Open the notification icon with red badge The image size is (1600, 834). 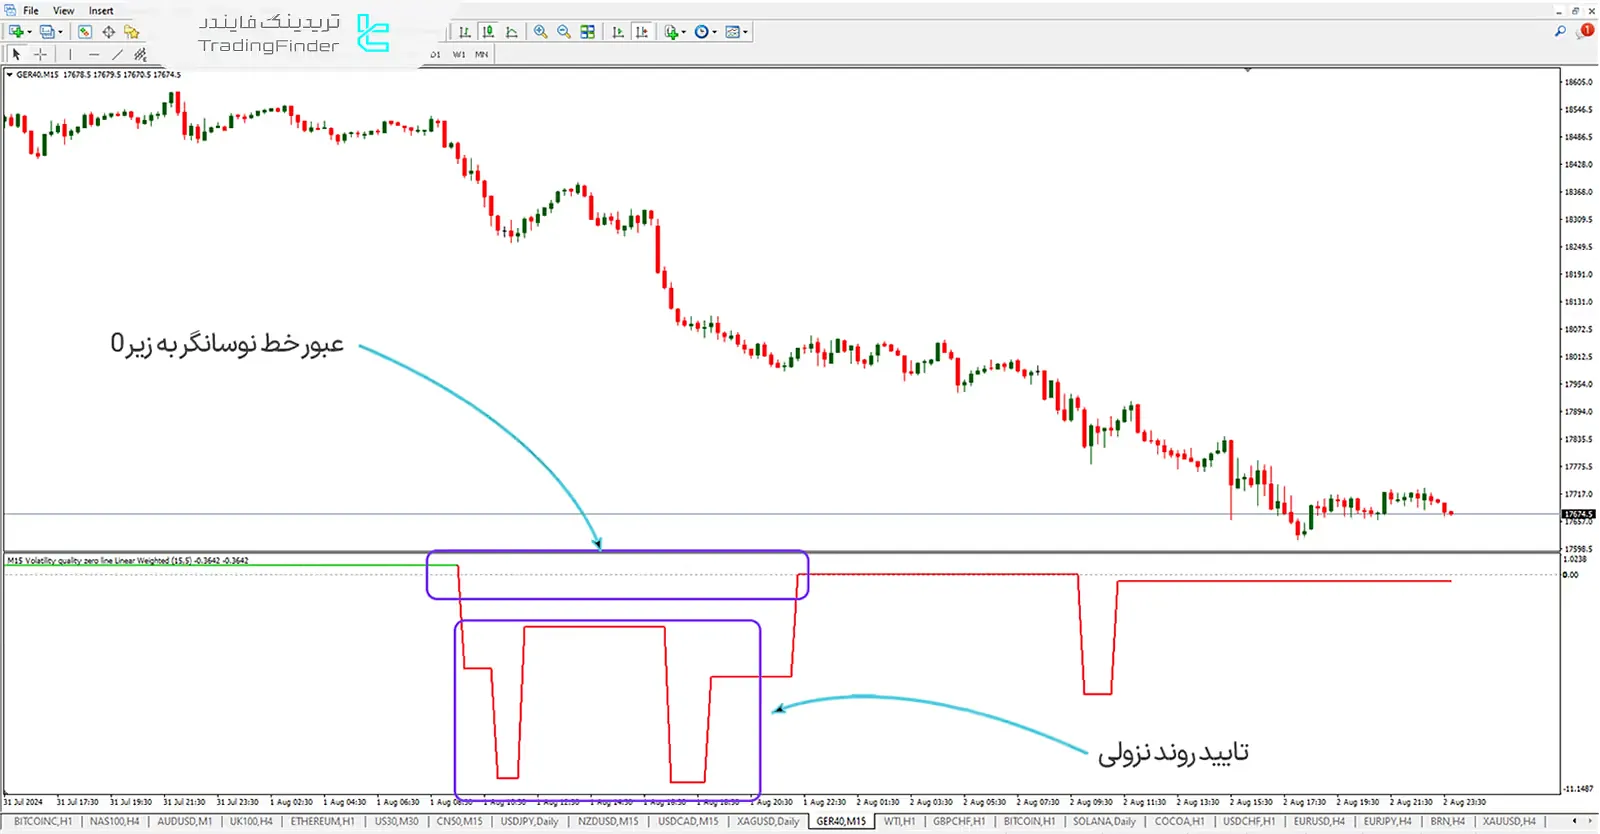(1585, 32)
